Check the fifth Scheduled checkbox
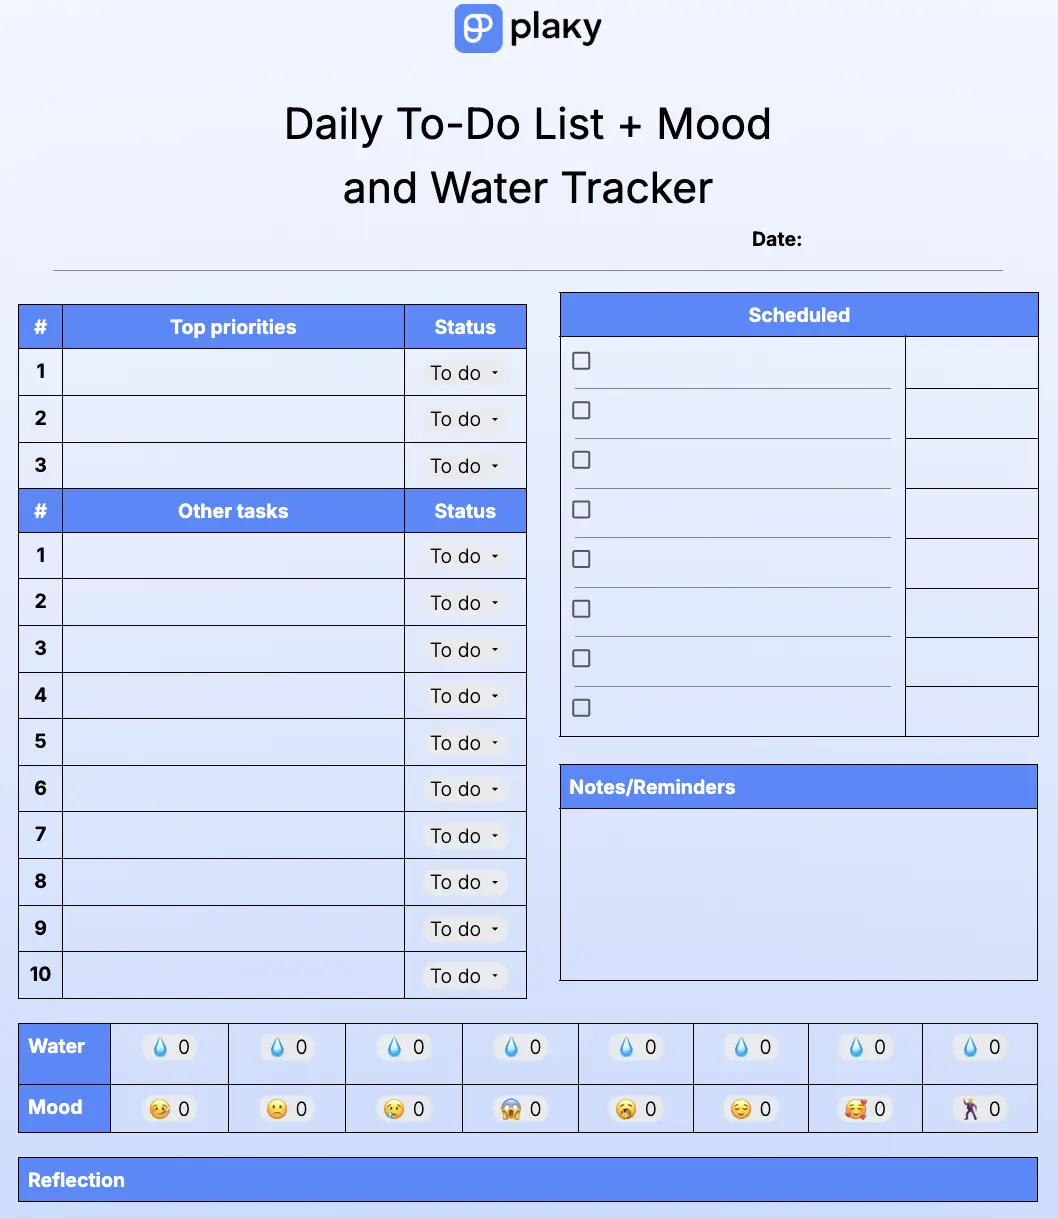 click(x=581, y=559)
